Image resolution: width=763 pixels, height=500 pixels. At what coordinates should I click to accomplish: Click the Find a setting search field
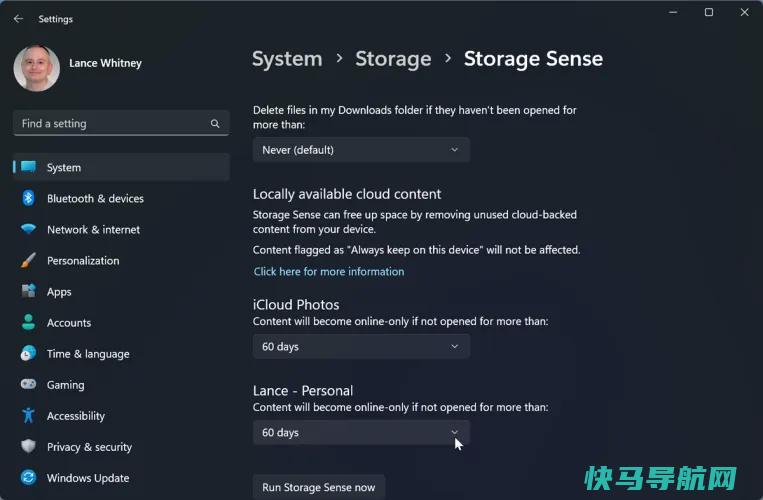click(122, 124)
